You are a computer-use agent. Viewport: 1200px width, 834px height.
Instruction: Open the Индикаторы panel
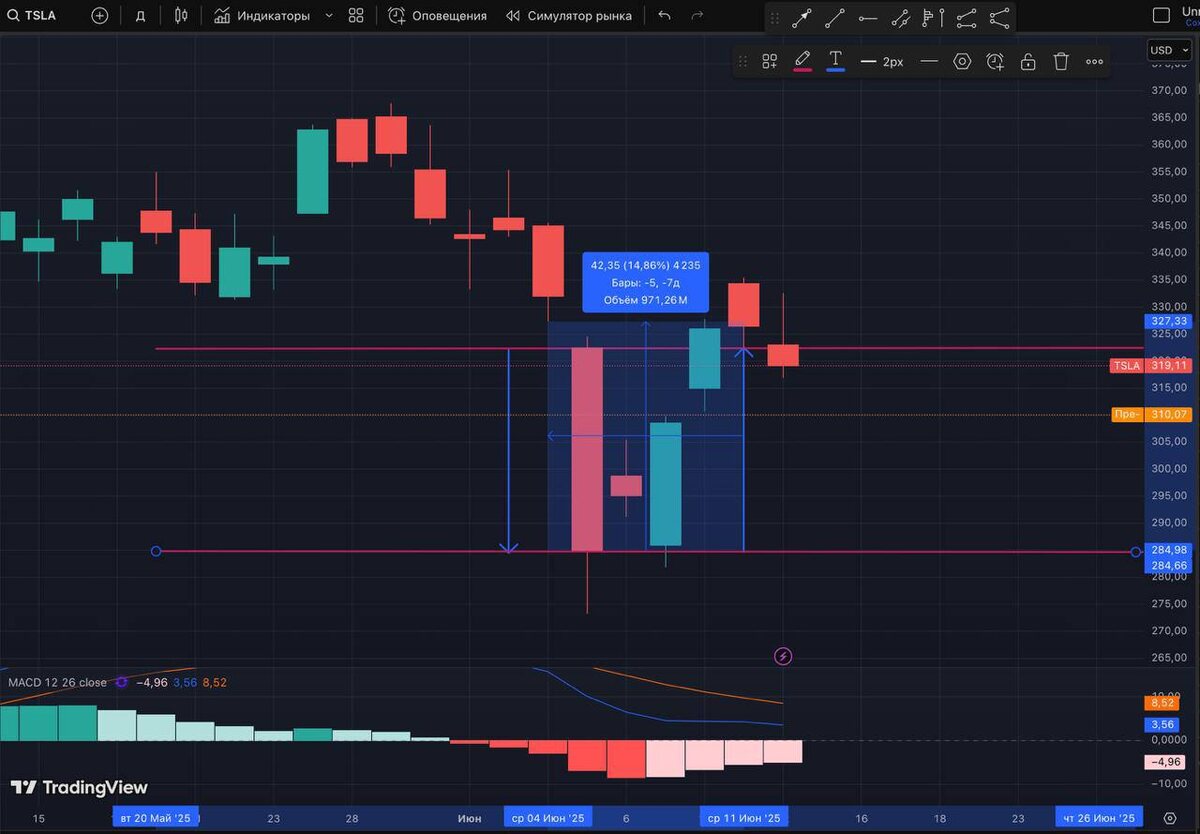[x=262, y=16]
